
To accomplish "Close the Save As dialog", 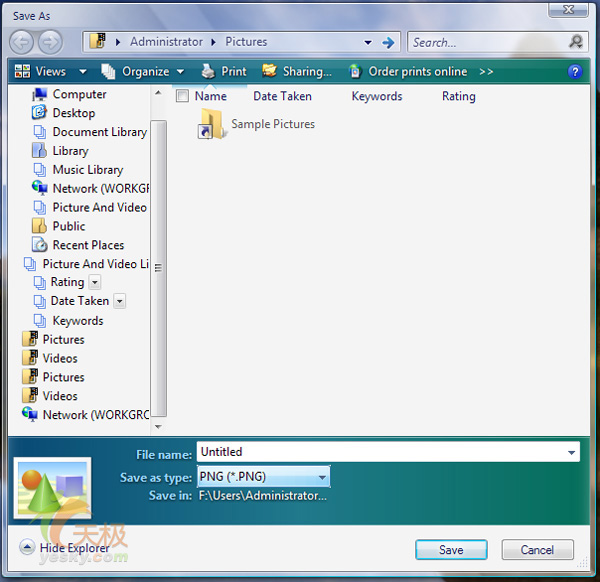I will (x=568, y=9).
